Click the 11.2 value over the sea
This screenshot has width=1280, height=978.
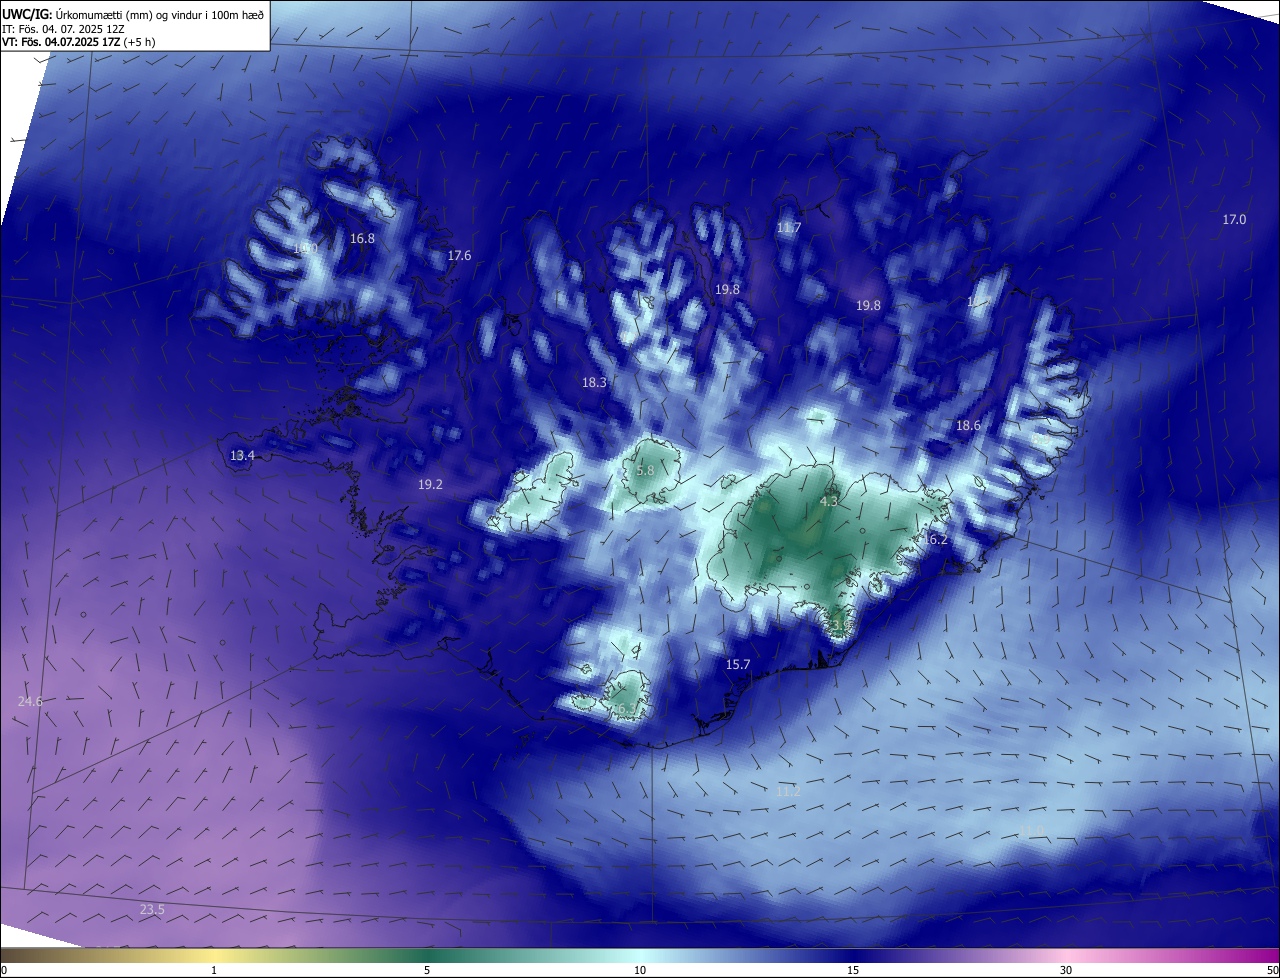point(788,791)
